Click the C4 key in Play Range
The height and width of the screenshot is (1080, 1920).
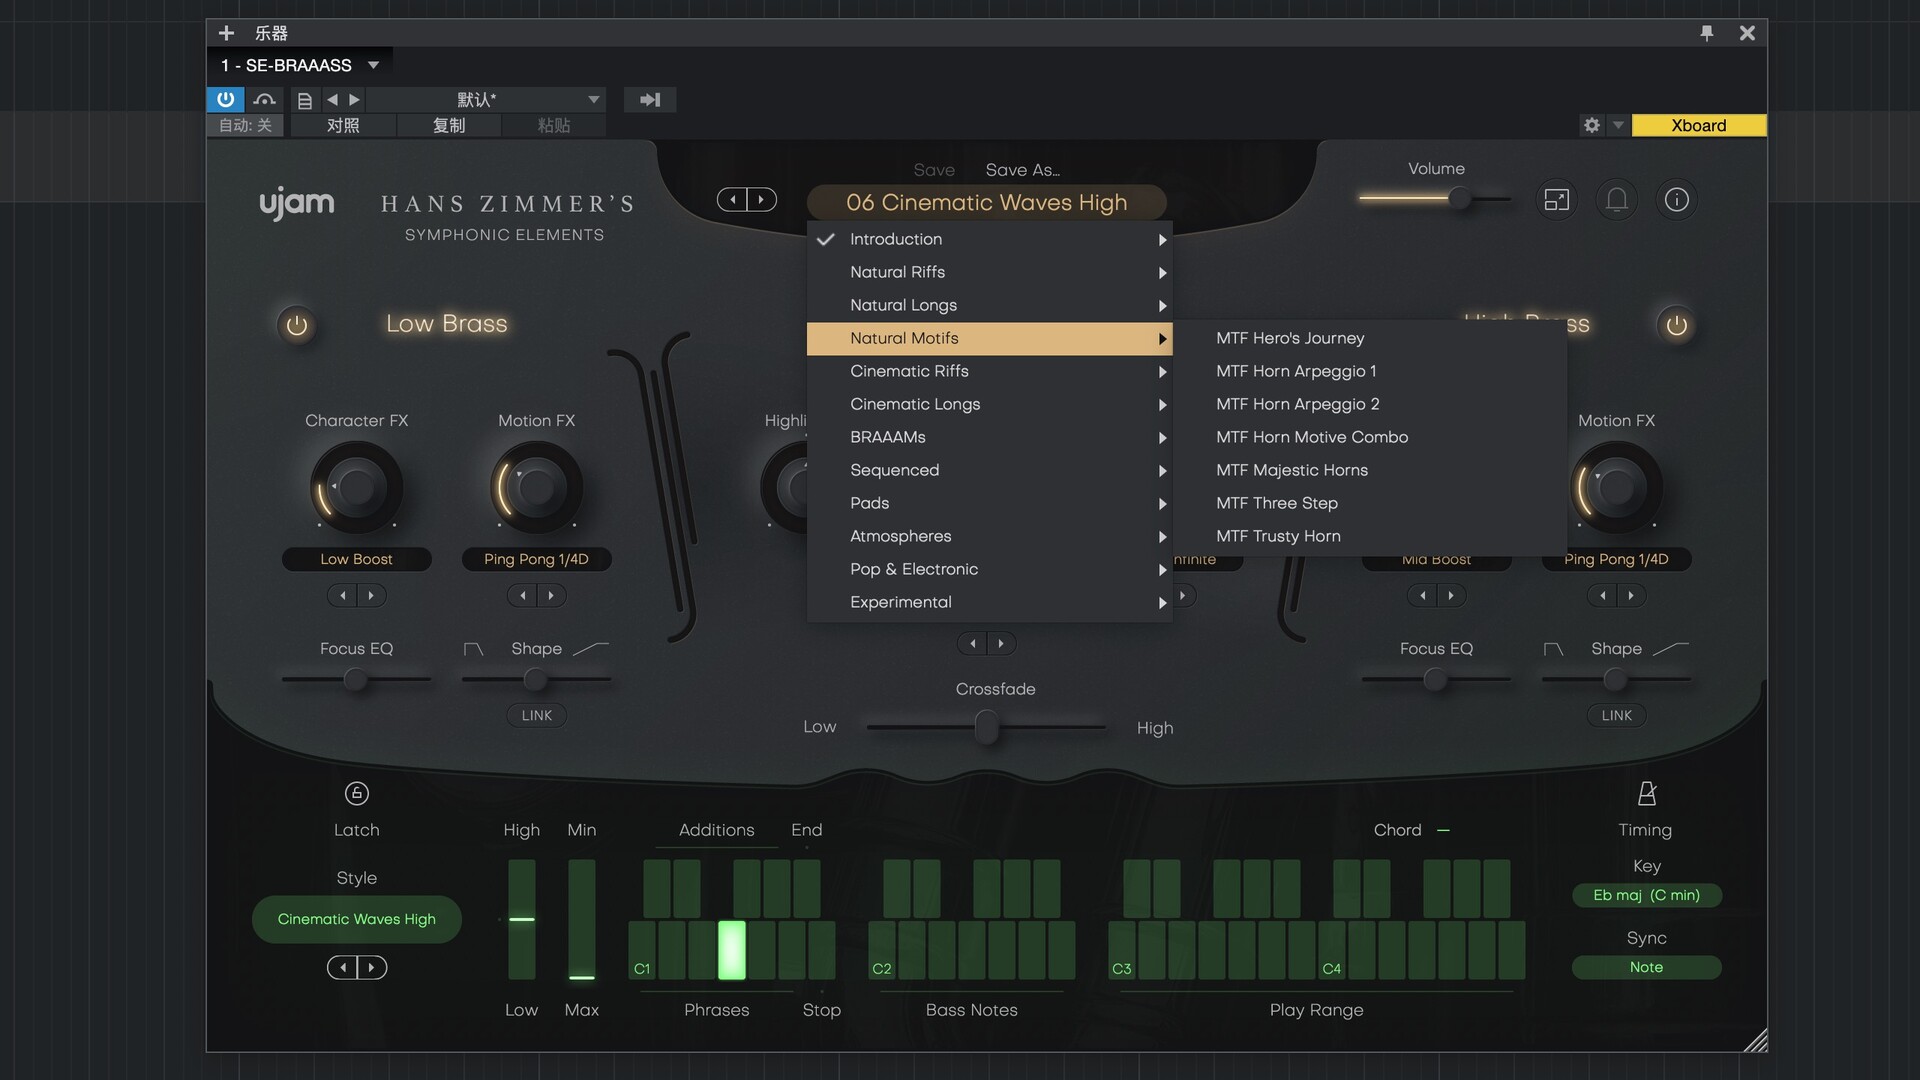point(1331,950)
